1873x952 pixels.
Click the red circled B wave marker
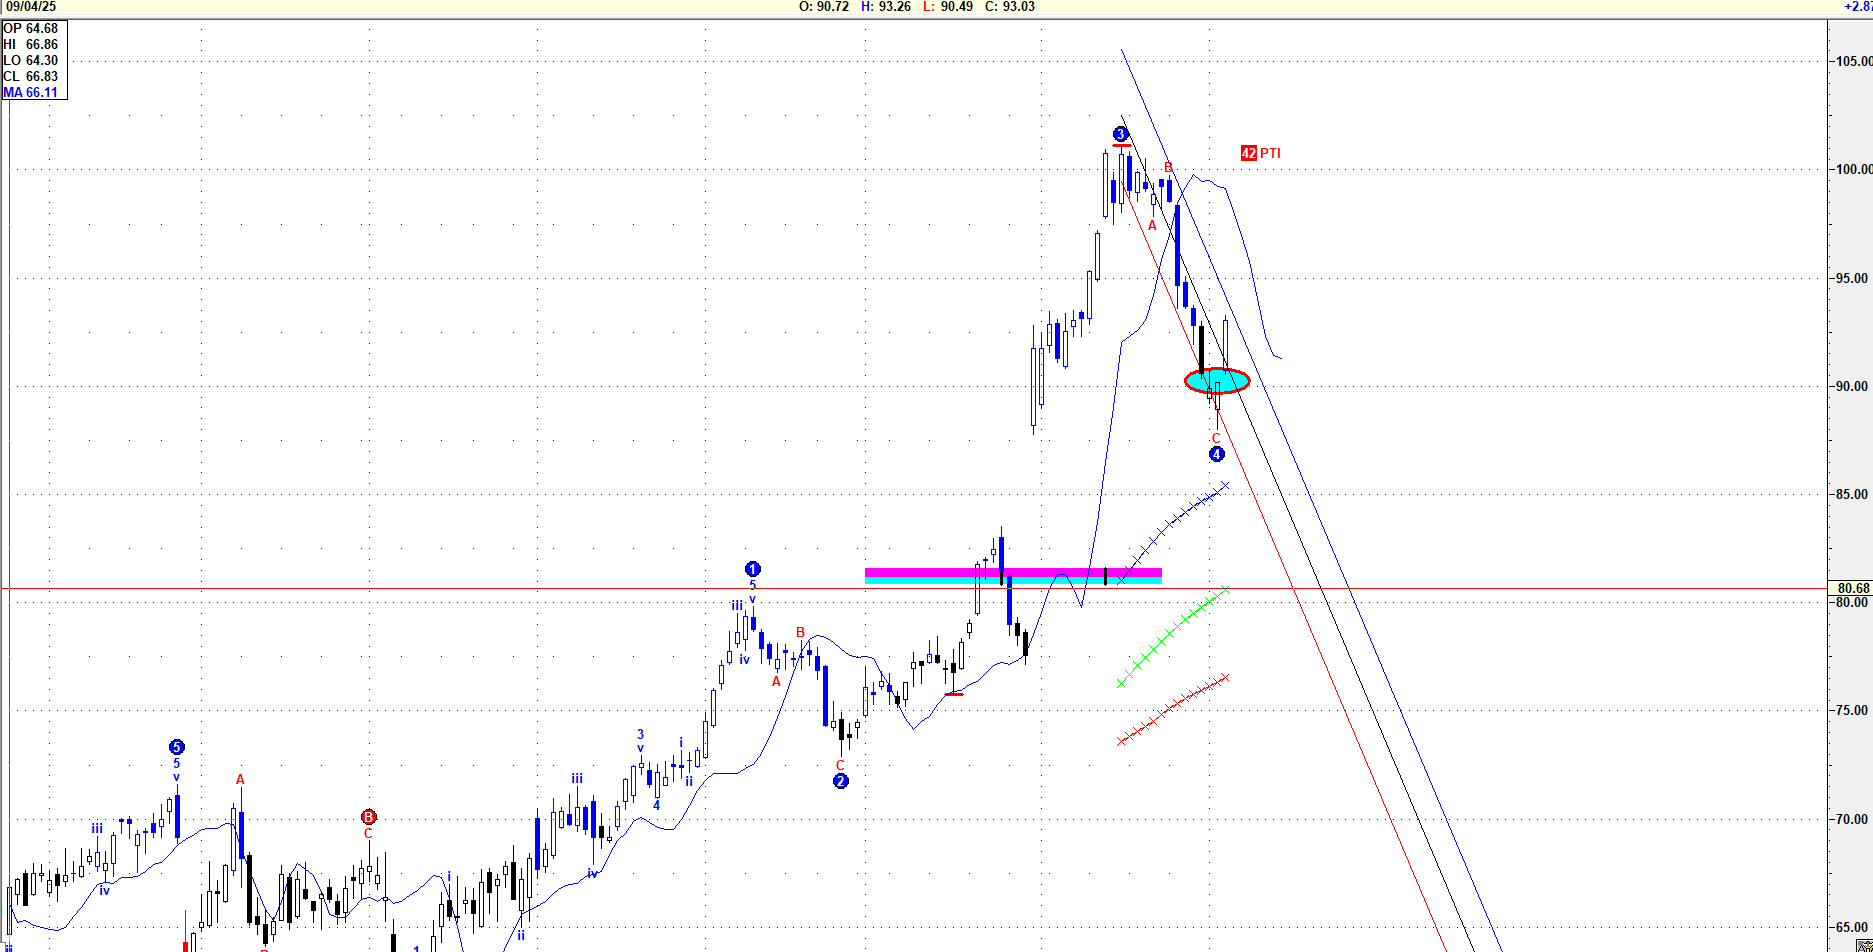368,817
